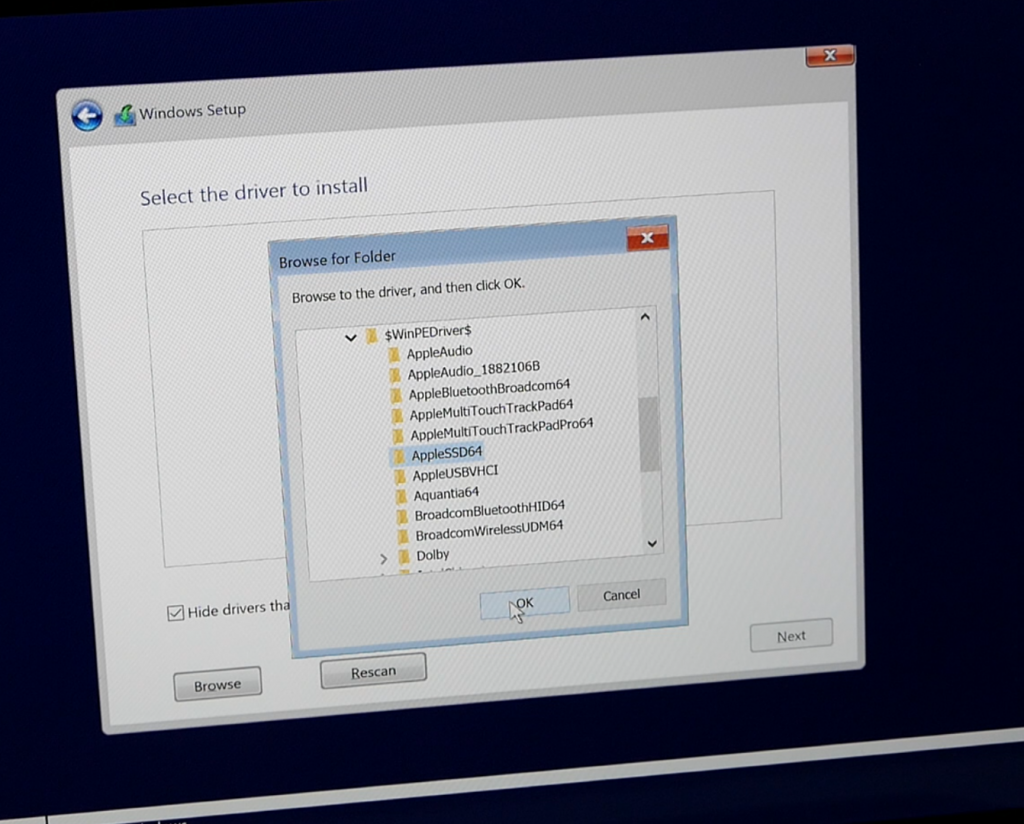The width and height of the screenshot is (1024, 824).
Task: Click the AppleSSD64 folder icon
Action: [x=399, y=456]
